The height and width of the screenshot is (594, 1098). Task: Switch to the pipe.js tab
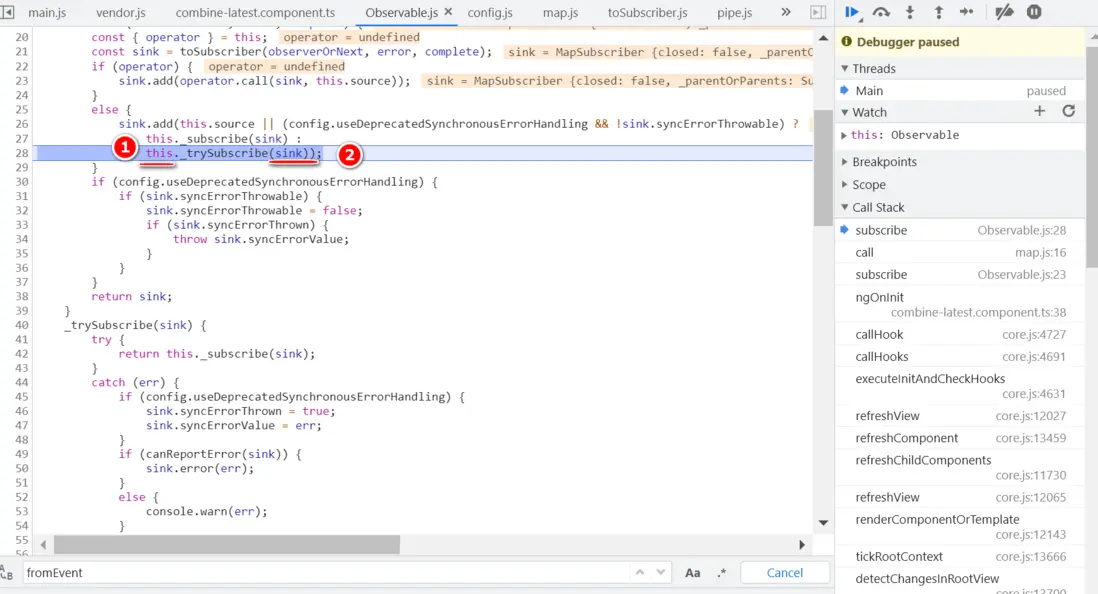coord(734,13)
